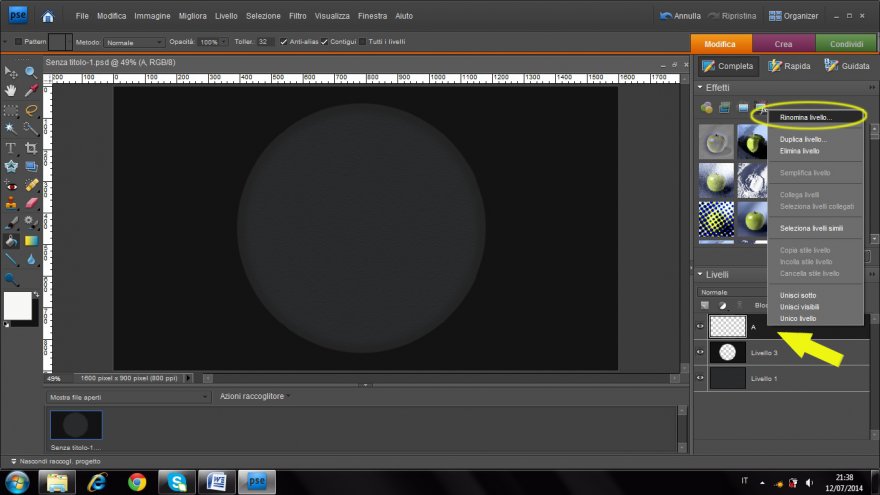Activate the Eraser tool
Screen dimensions: 880x495
(x=31, y=203)
